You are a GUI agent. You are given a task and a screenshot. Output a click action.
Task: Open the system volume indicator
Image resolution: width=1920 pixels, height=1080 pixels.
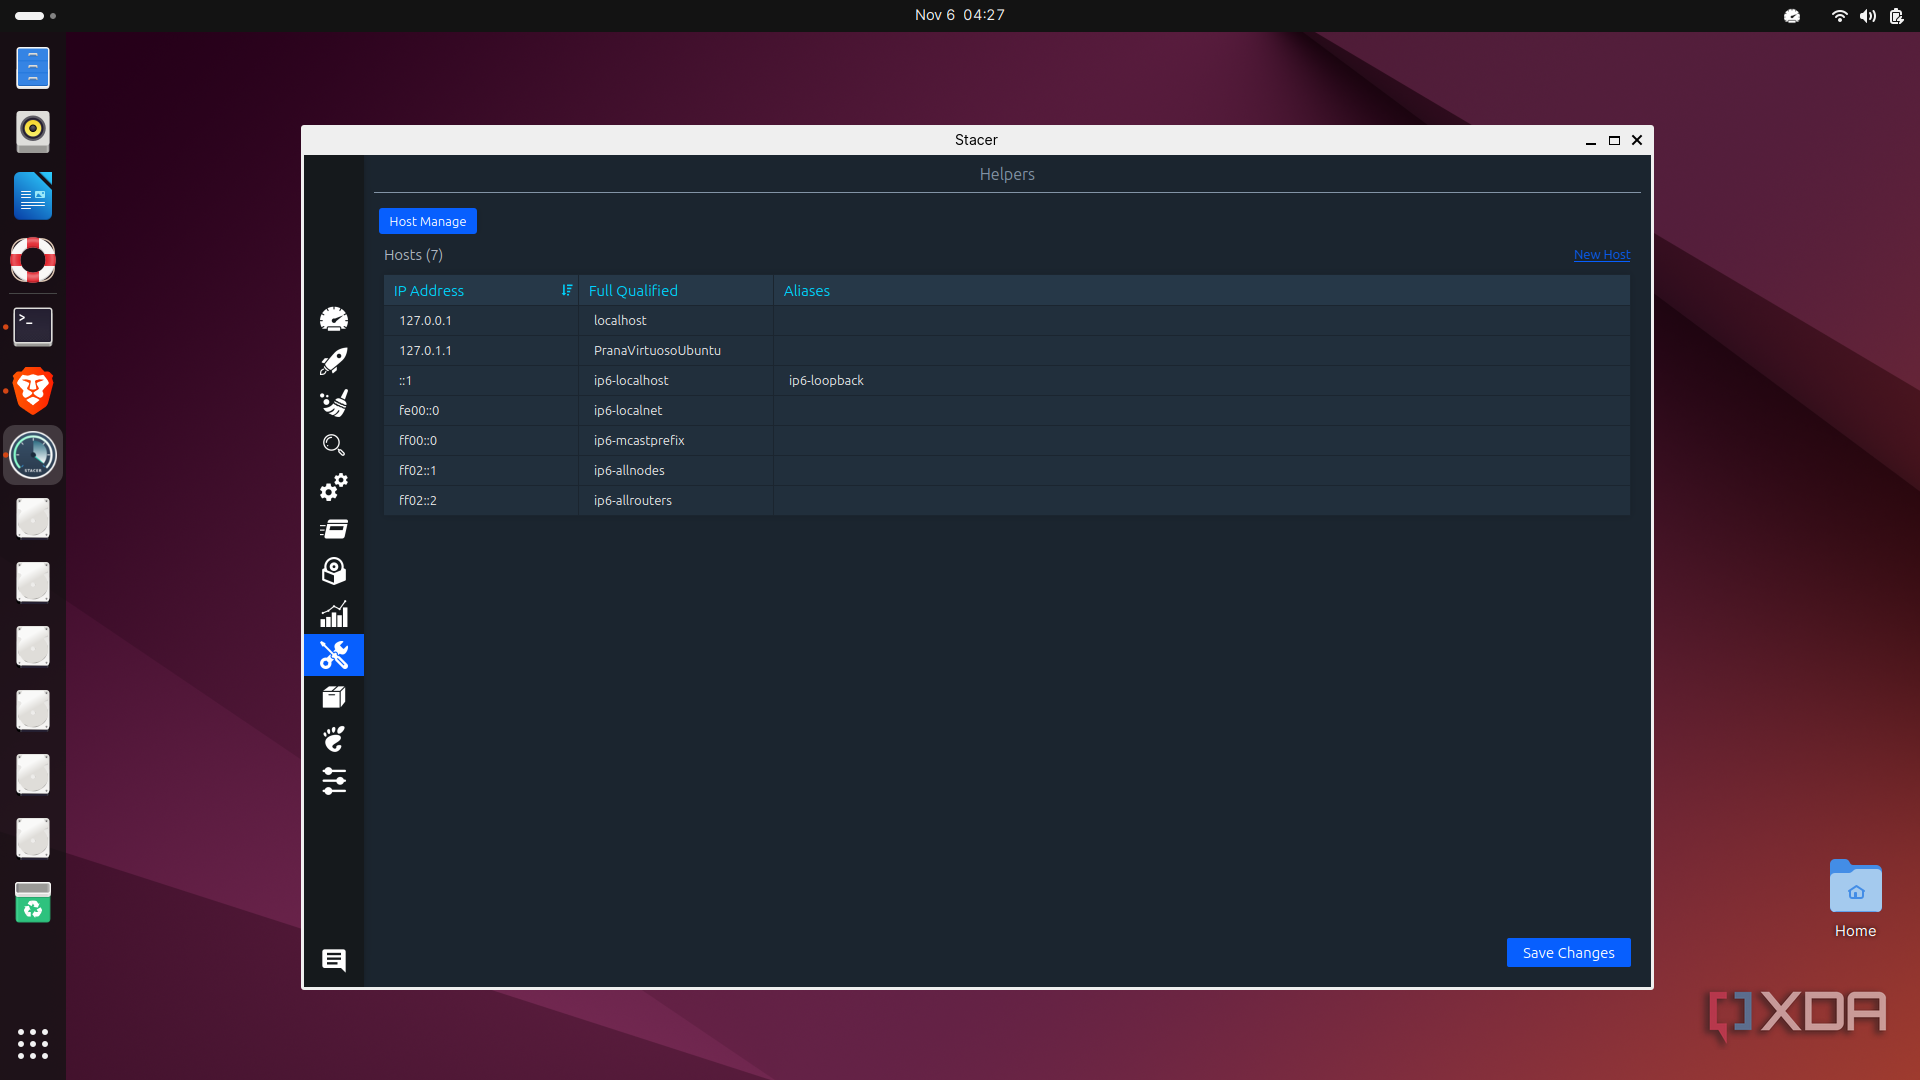pos(1868,16)
